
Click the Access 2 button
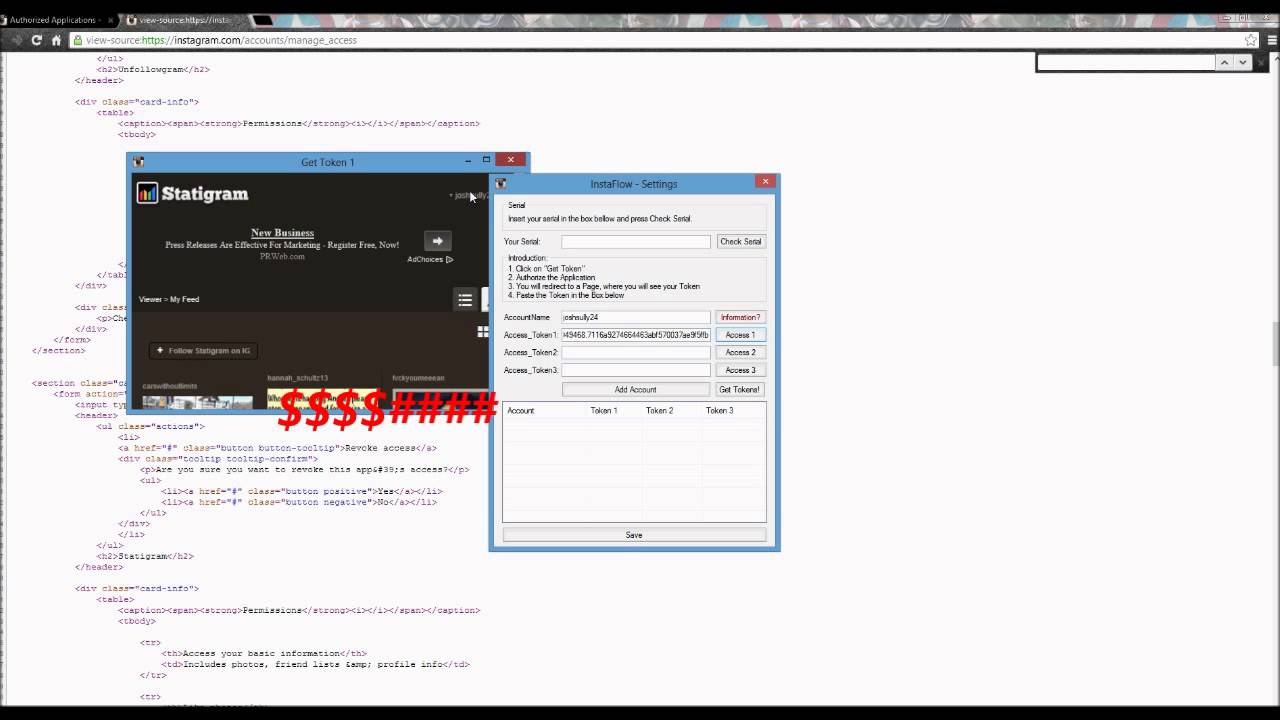click(x=741, y=352)
